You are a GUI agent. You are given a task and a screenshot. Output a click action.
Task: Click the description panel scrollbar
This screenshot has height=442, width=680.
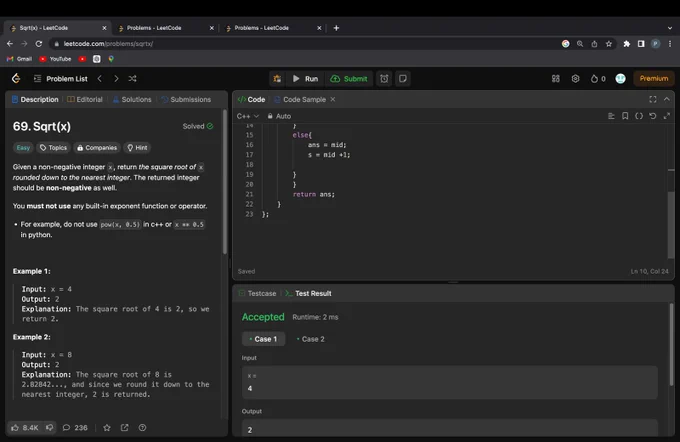click(x=225, y=181)
